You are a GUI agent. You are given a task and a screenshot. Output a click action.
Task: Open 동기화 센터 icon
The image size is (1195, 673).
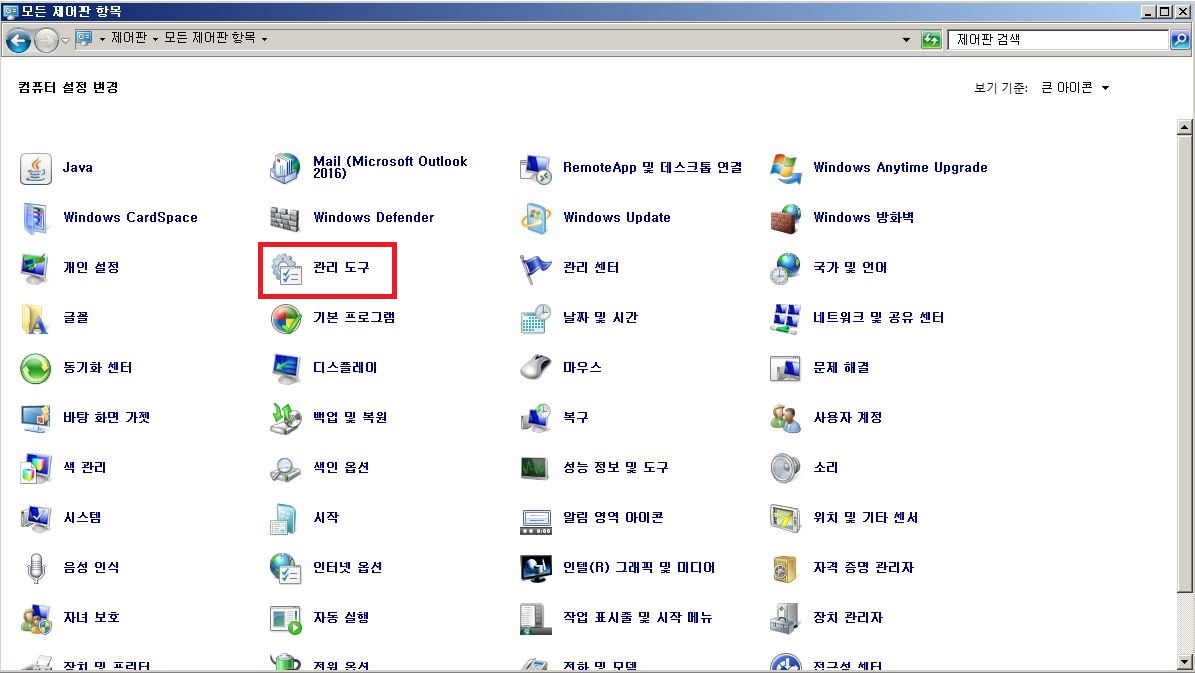pos(35,368)
